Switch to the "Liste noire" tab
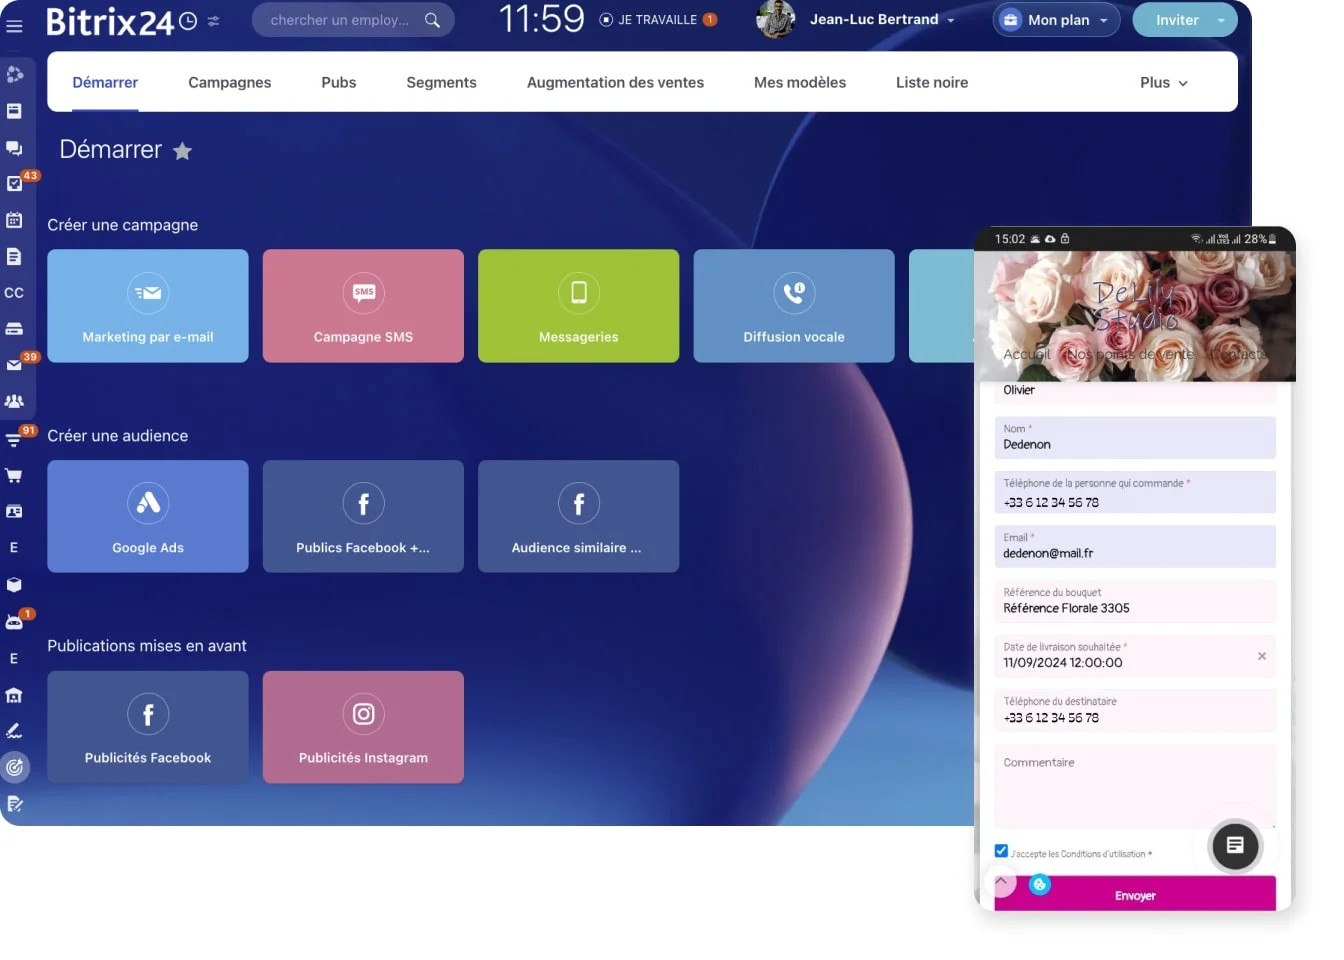The image size is (1344, 960). (931, 83)
